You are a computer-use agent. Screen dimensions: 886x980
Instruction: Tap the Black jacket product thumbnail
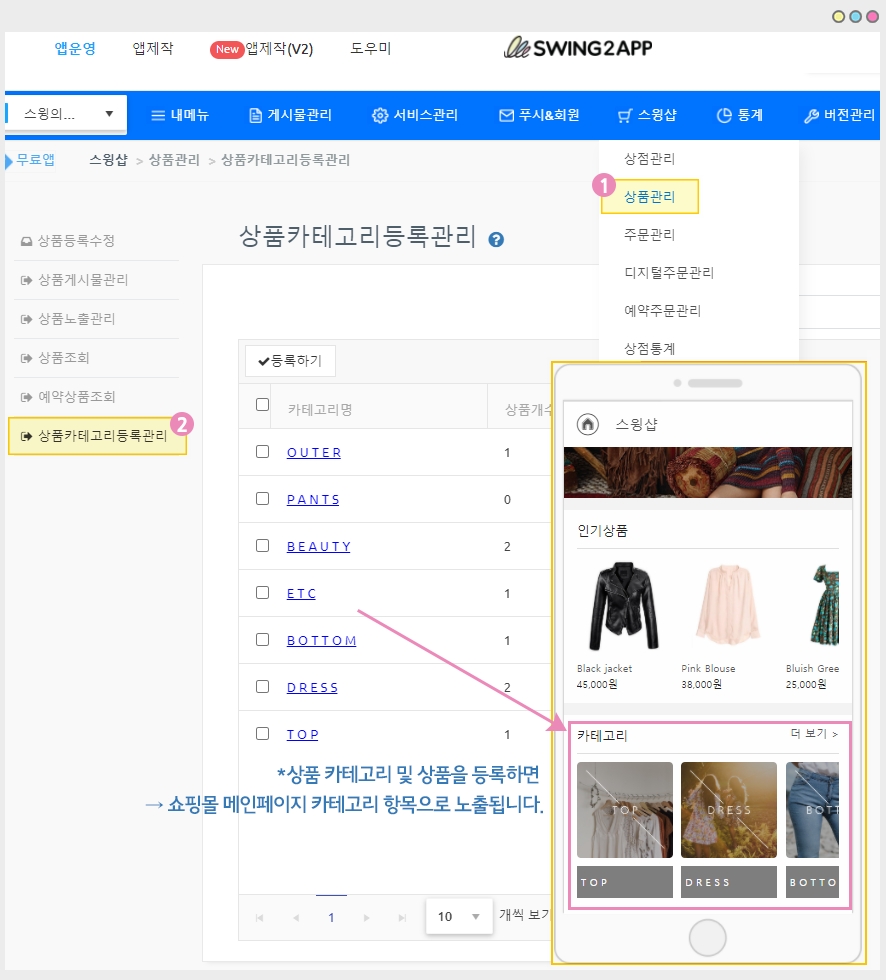(624, 606)
